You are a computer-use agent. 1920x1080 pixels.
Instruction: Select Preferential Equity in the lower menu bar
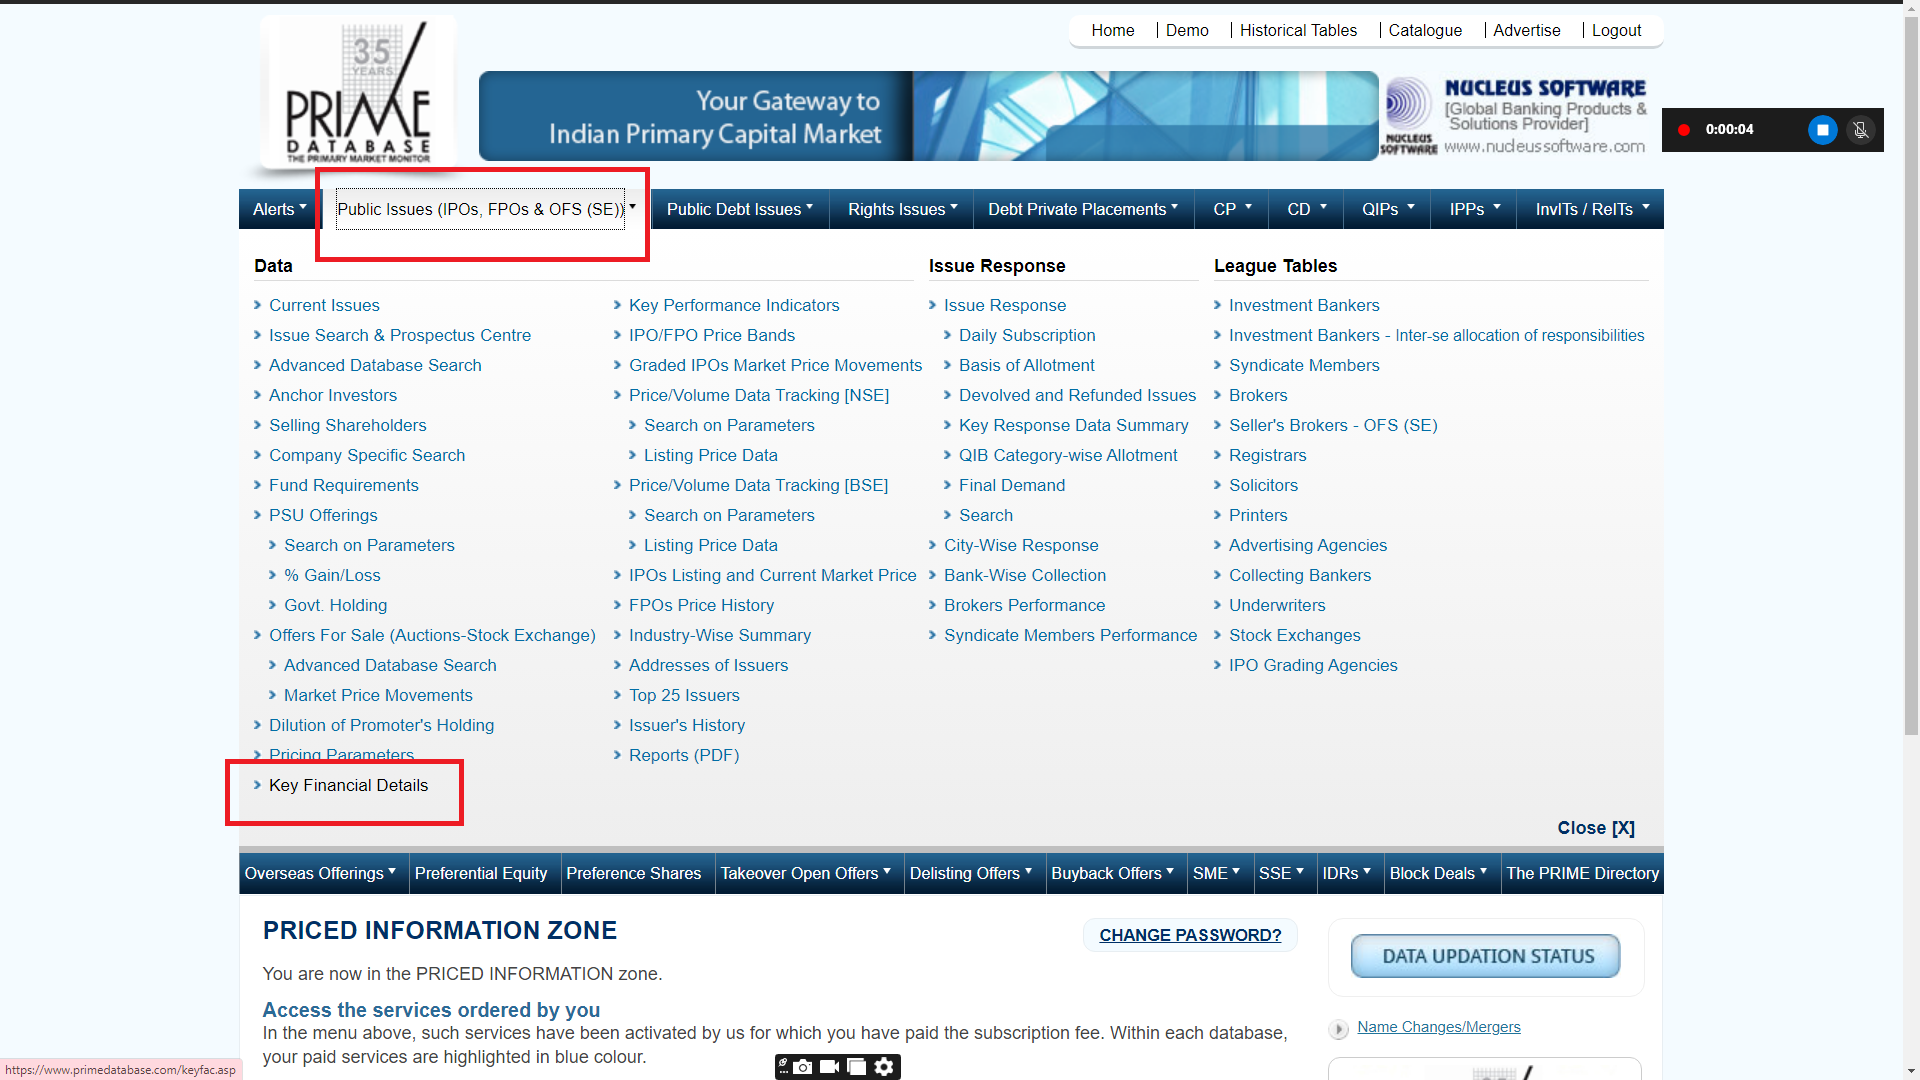(x=480, y=873)
